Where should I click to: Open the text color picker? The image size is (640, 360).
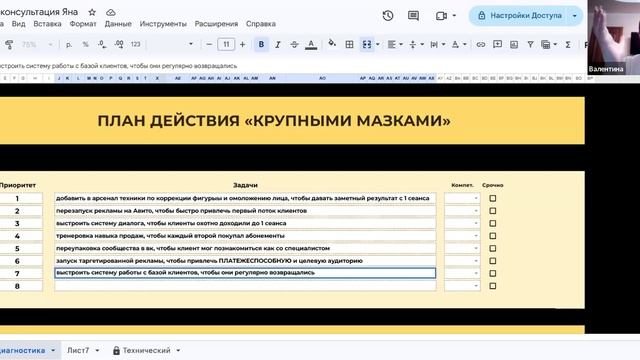click(x=311, y=44)
